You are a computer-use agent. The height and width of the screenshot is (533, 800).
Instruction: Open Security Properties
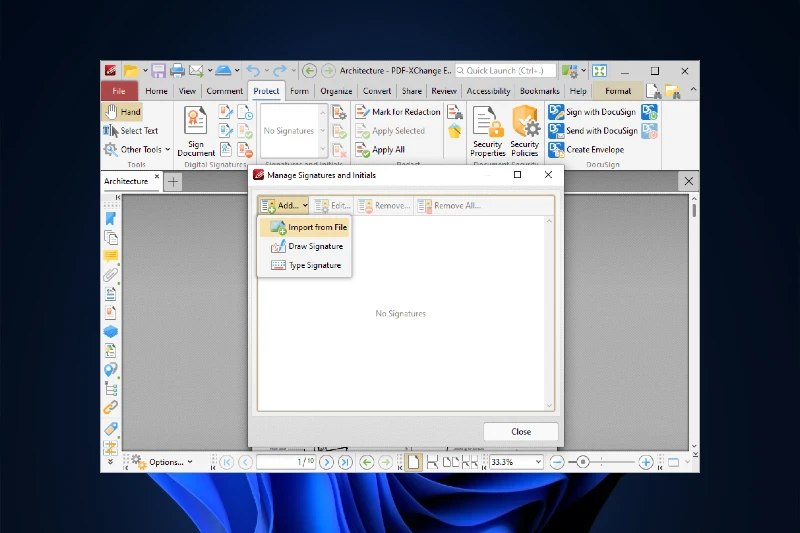pos(488,131)
